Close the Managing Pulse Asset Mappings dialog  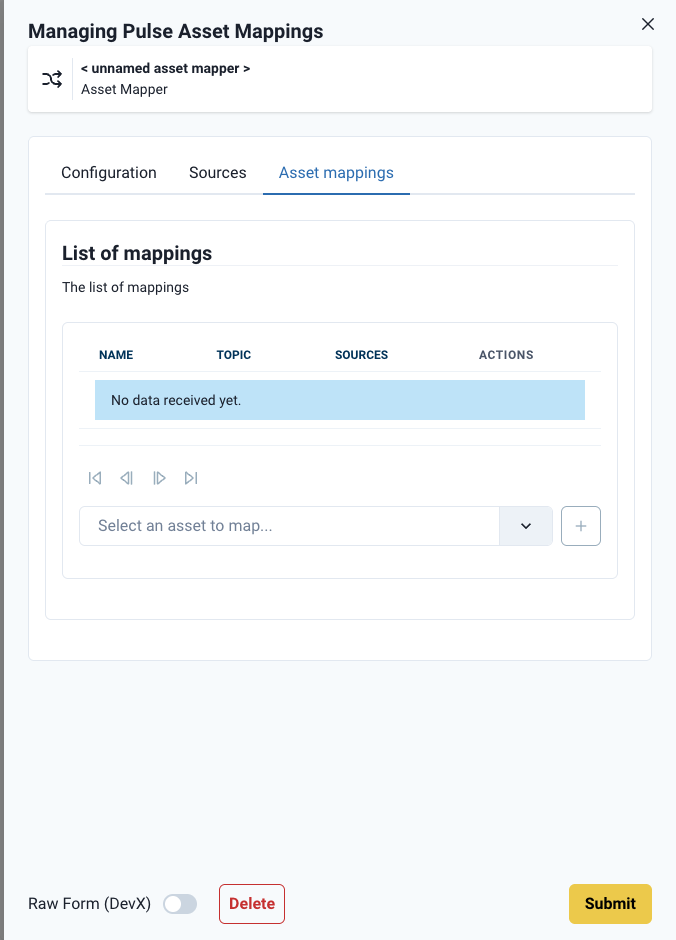coord(647,23)
